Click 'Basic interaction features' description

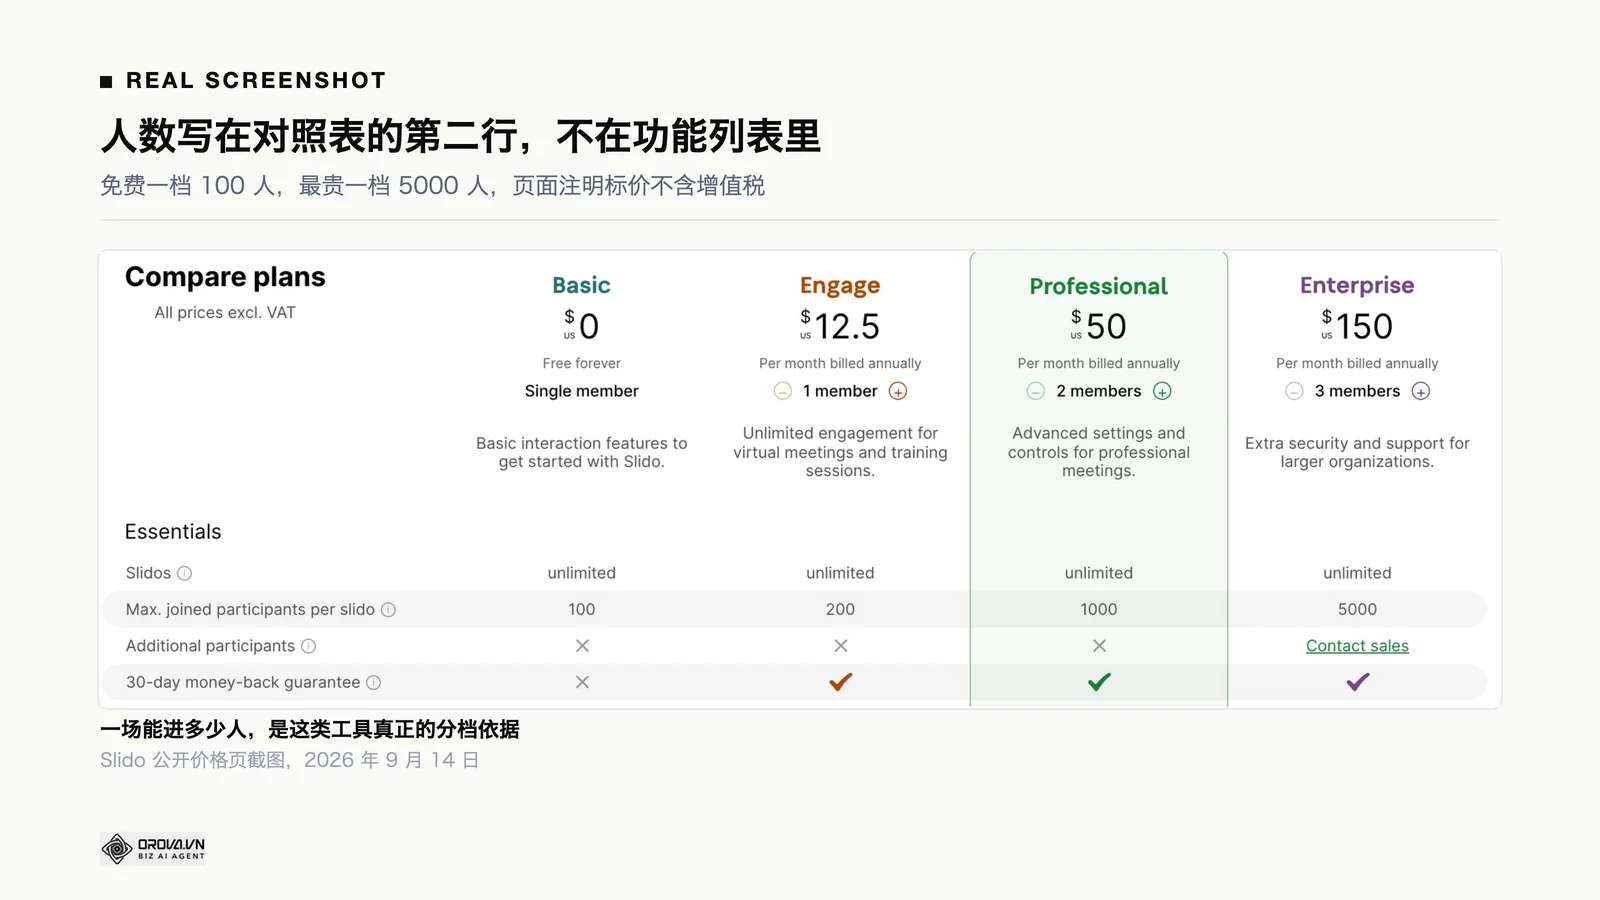coord(581,452)
